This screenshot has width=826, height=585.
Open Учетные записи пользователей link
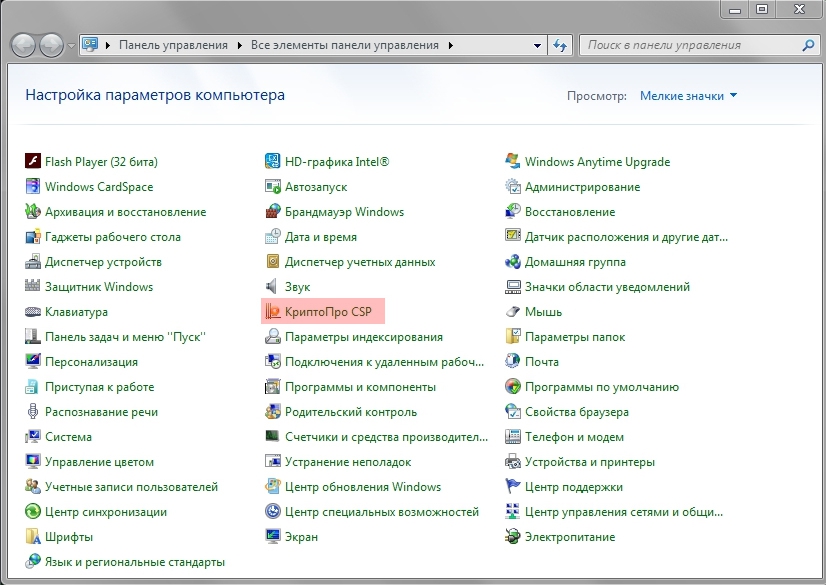[131, 487]
